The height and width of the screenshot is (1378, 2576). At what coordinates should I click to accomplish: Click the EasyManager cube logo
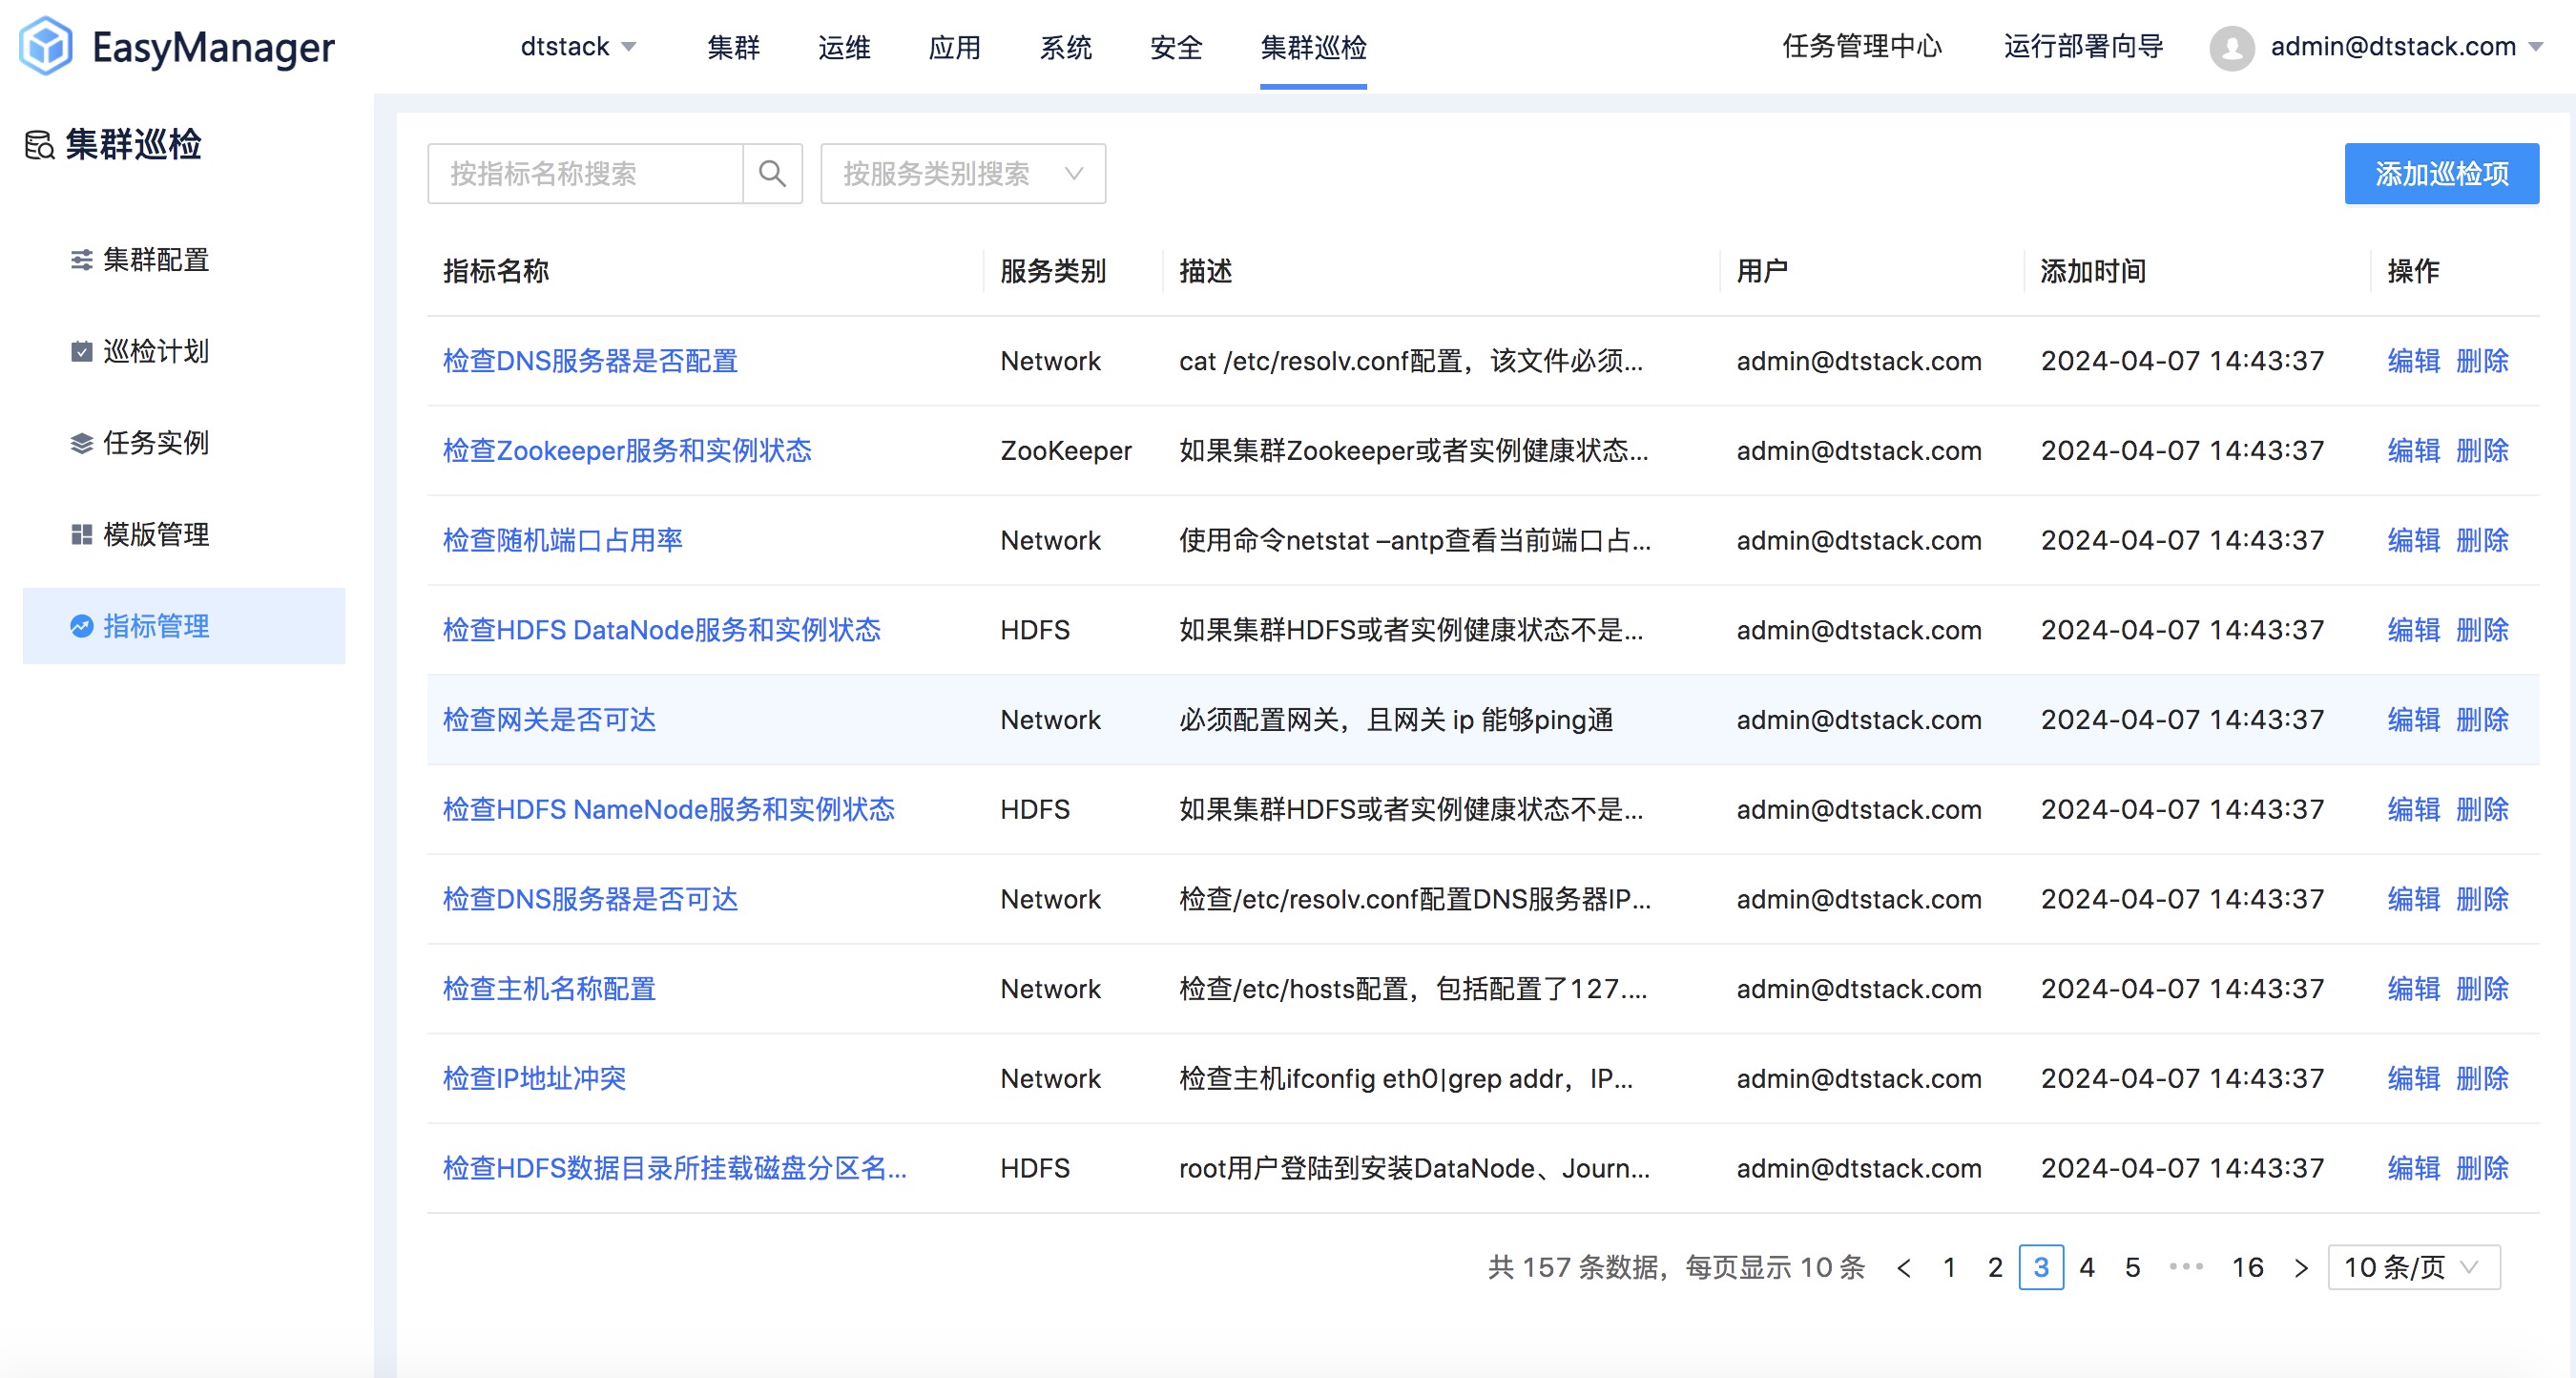46,46
